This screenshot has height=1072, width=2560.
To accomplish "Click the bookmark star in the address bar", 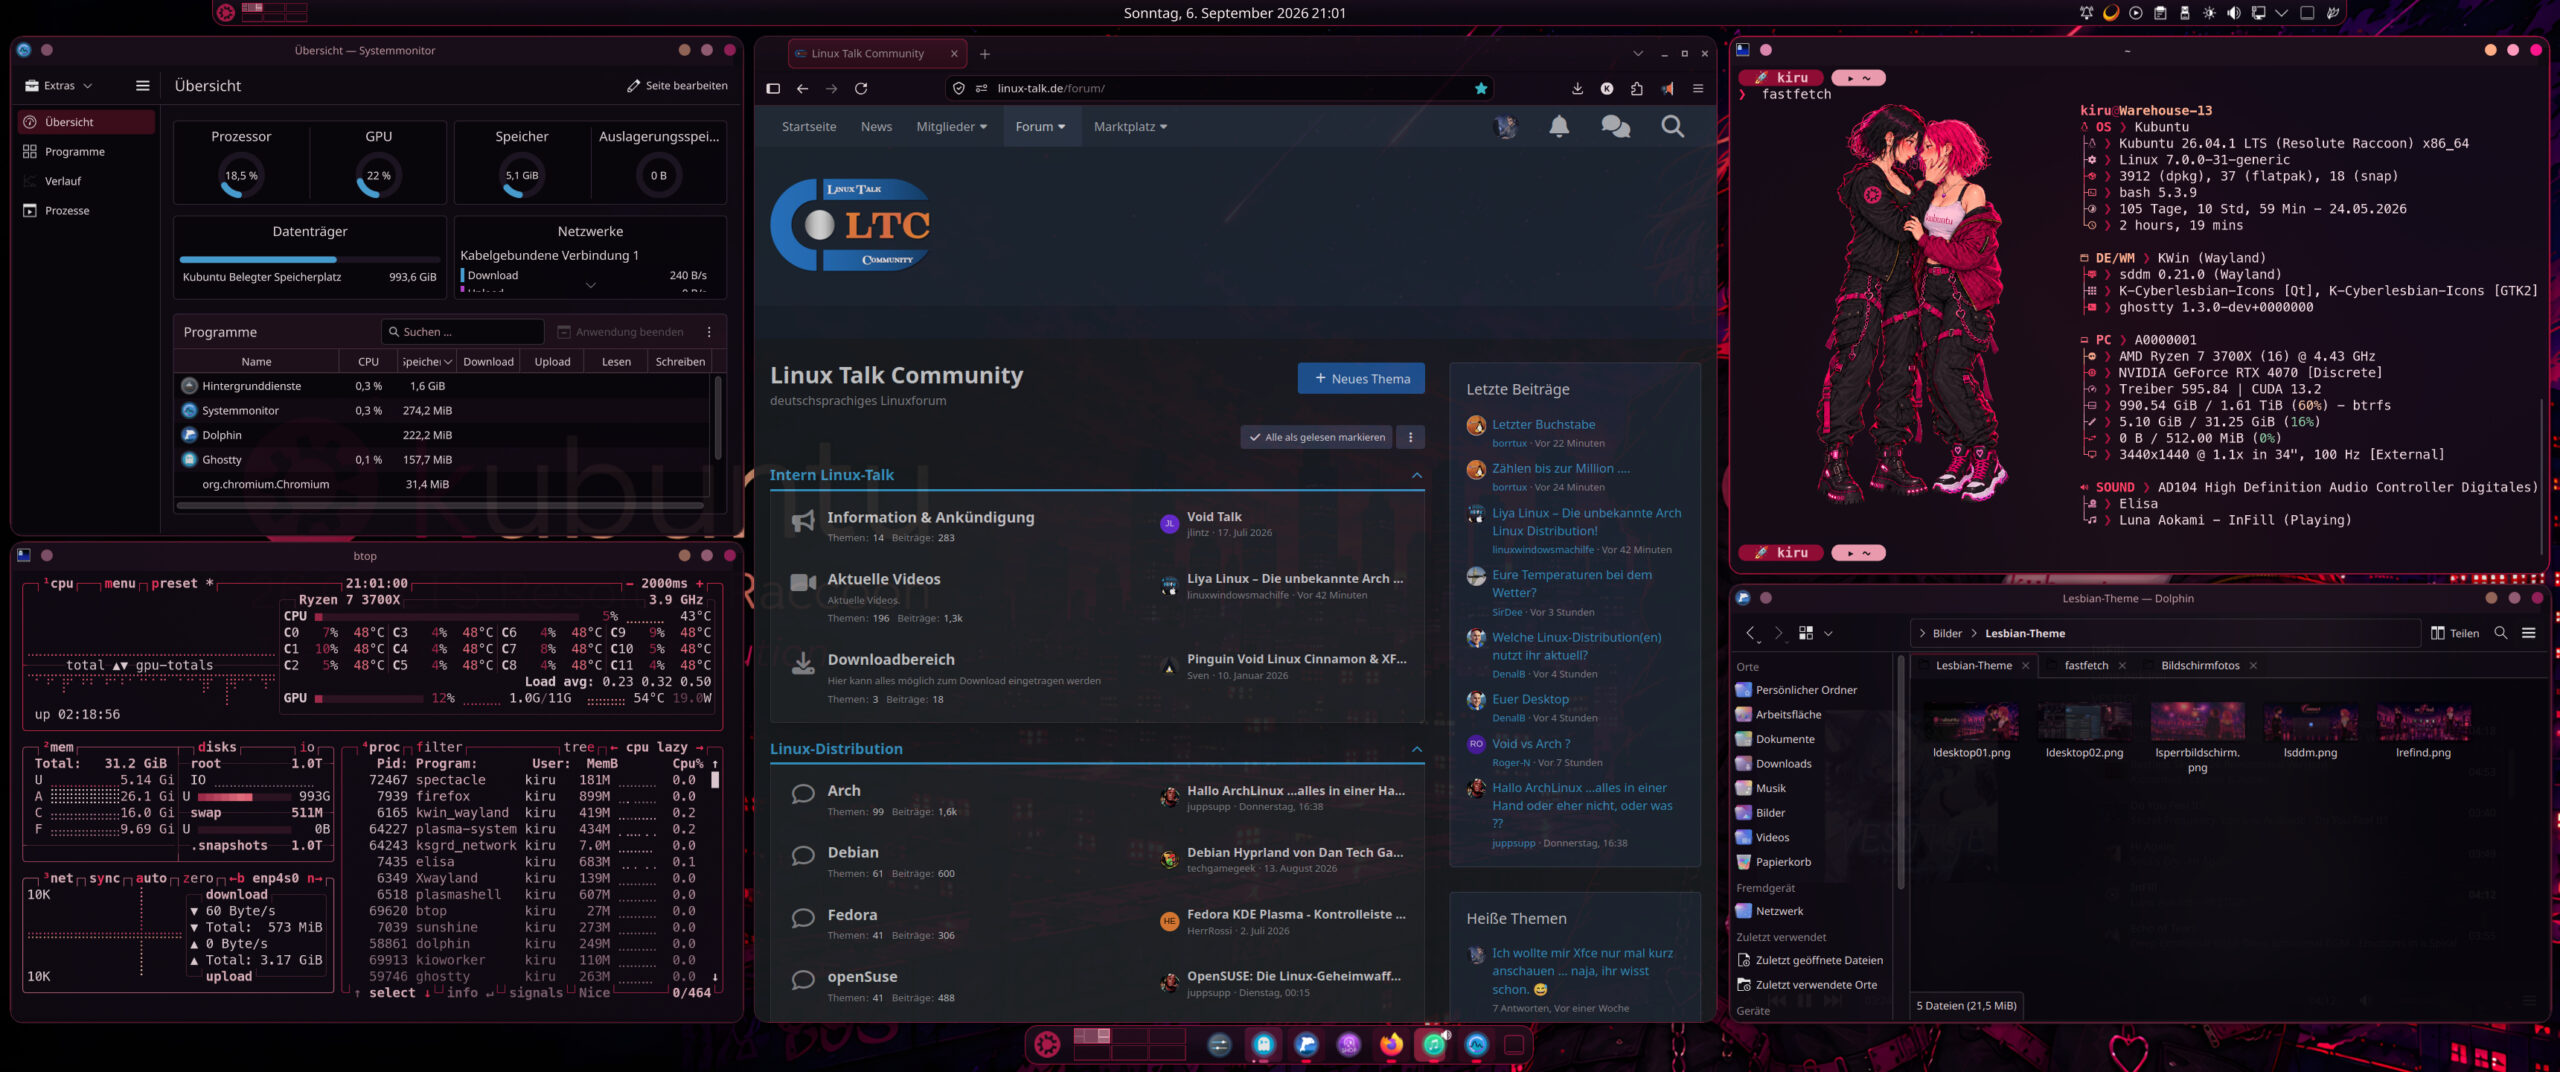I will click(x=1481, y=89).
